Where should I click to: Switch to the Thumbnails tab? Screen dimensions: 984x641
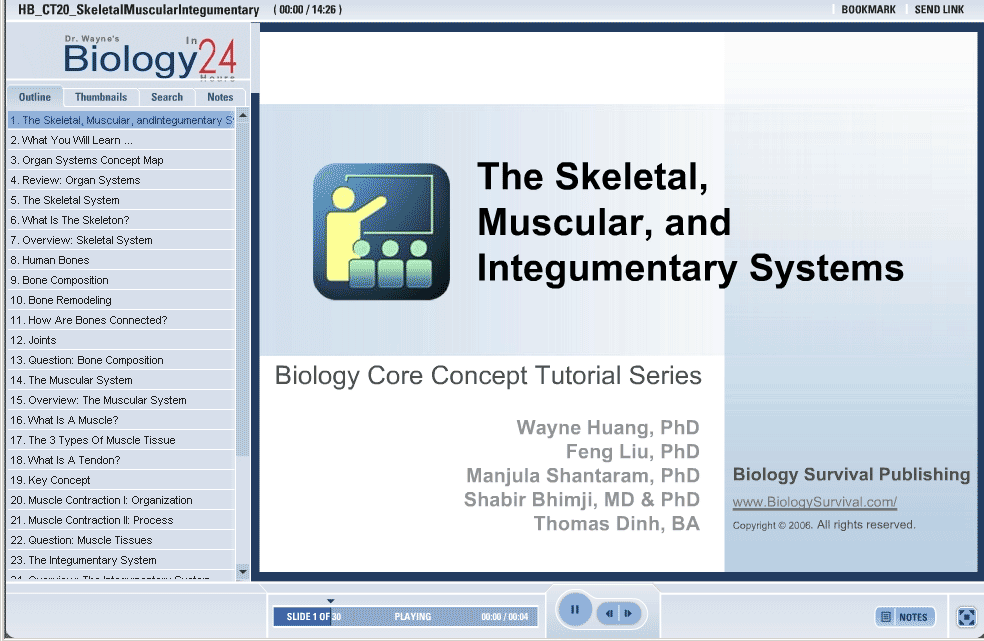(101, 97)
